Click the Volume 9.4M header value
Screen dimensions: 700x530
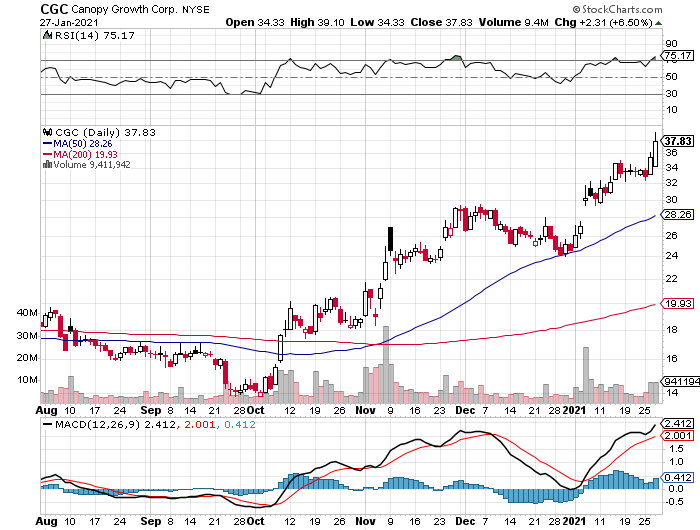(x=513, y=22)
